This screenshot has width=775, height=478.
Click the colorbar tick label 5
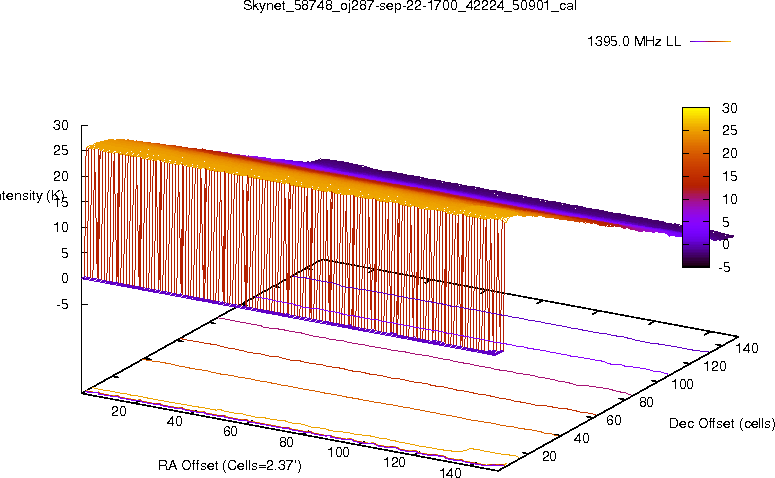click(x=726, y=222)
